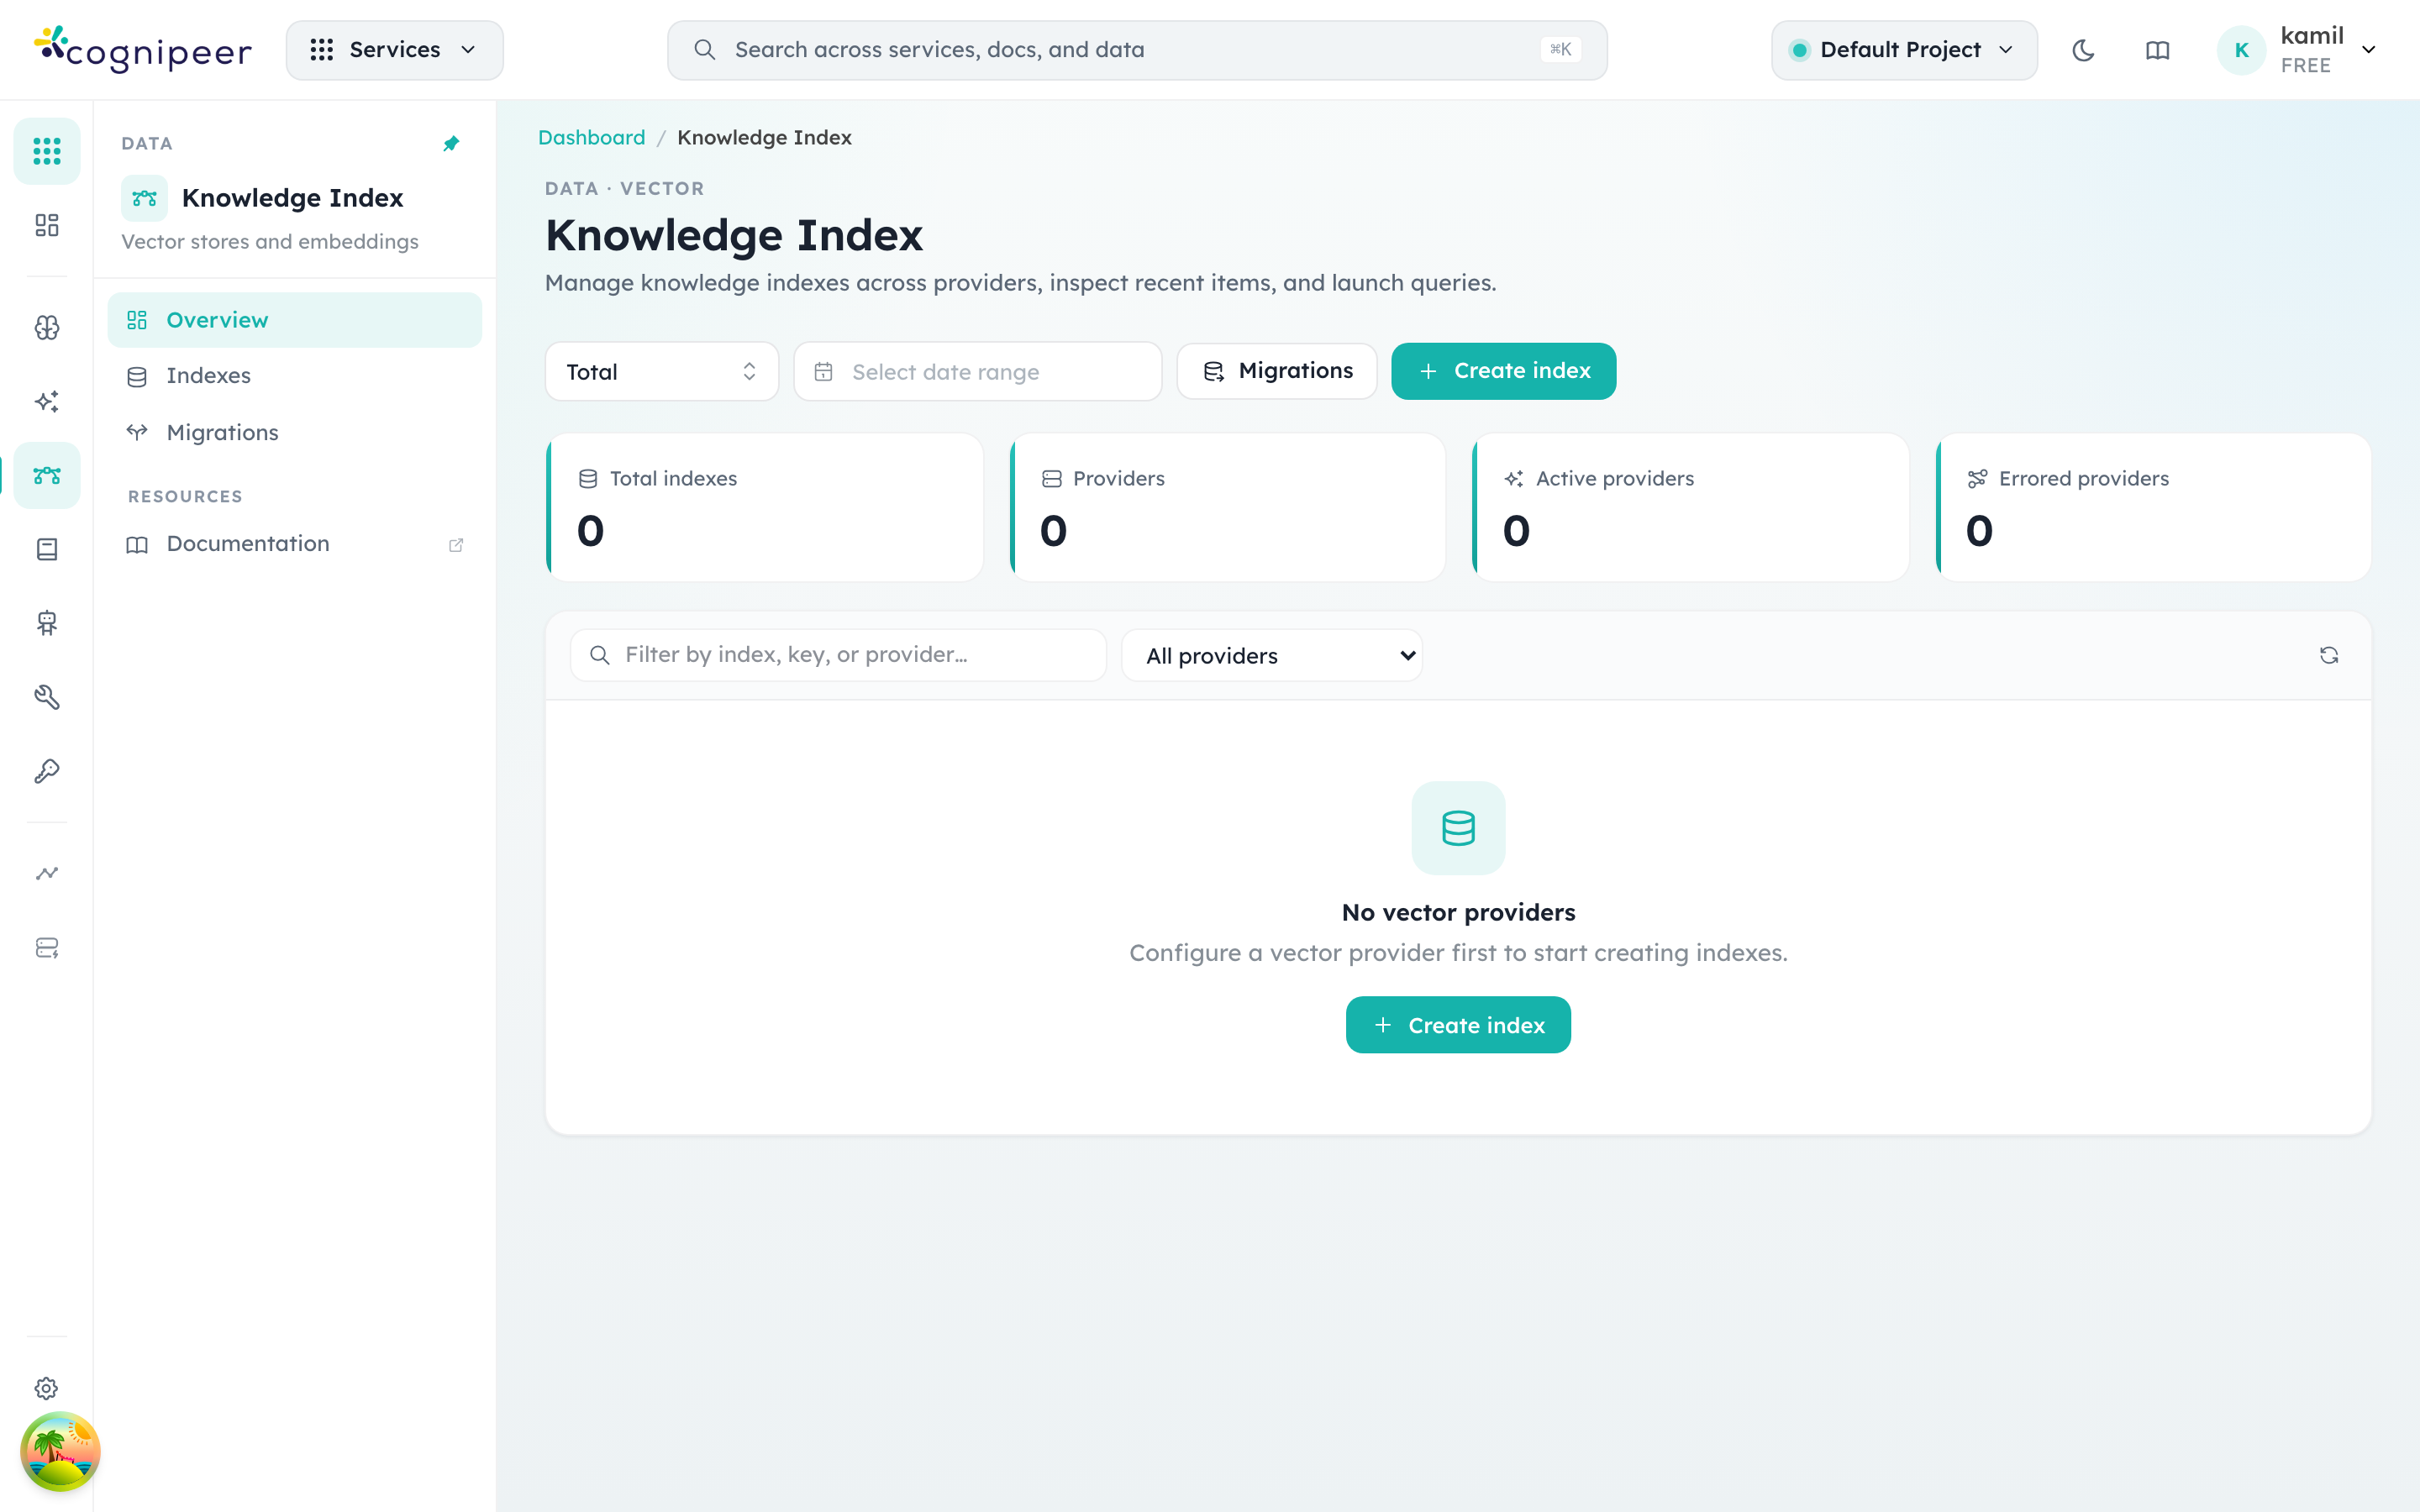
Task: Open the brain icon in left rail
Action: (47, 327)
